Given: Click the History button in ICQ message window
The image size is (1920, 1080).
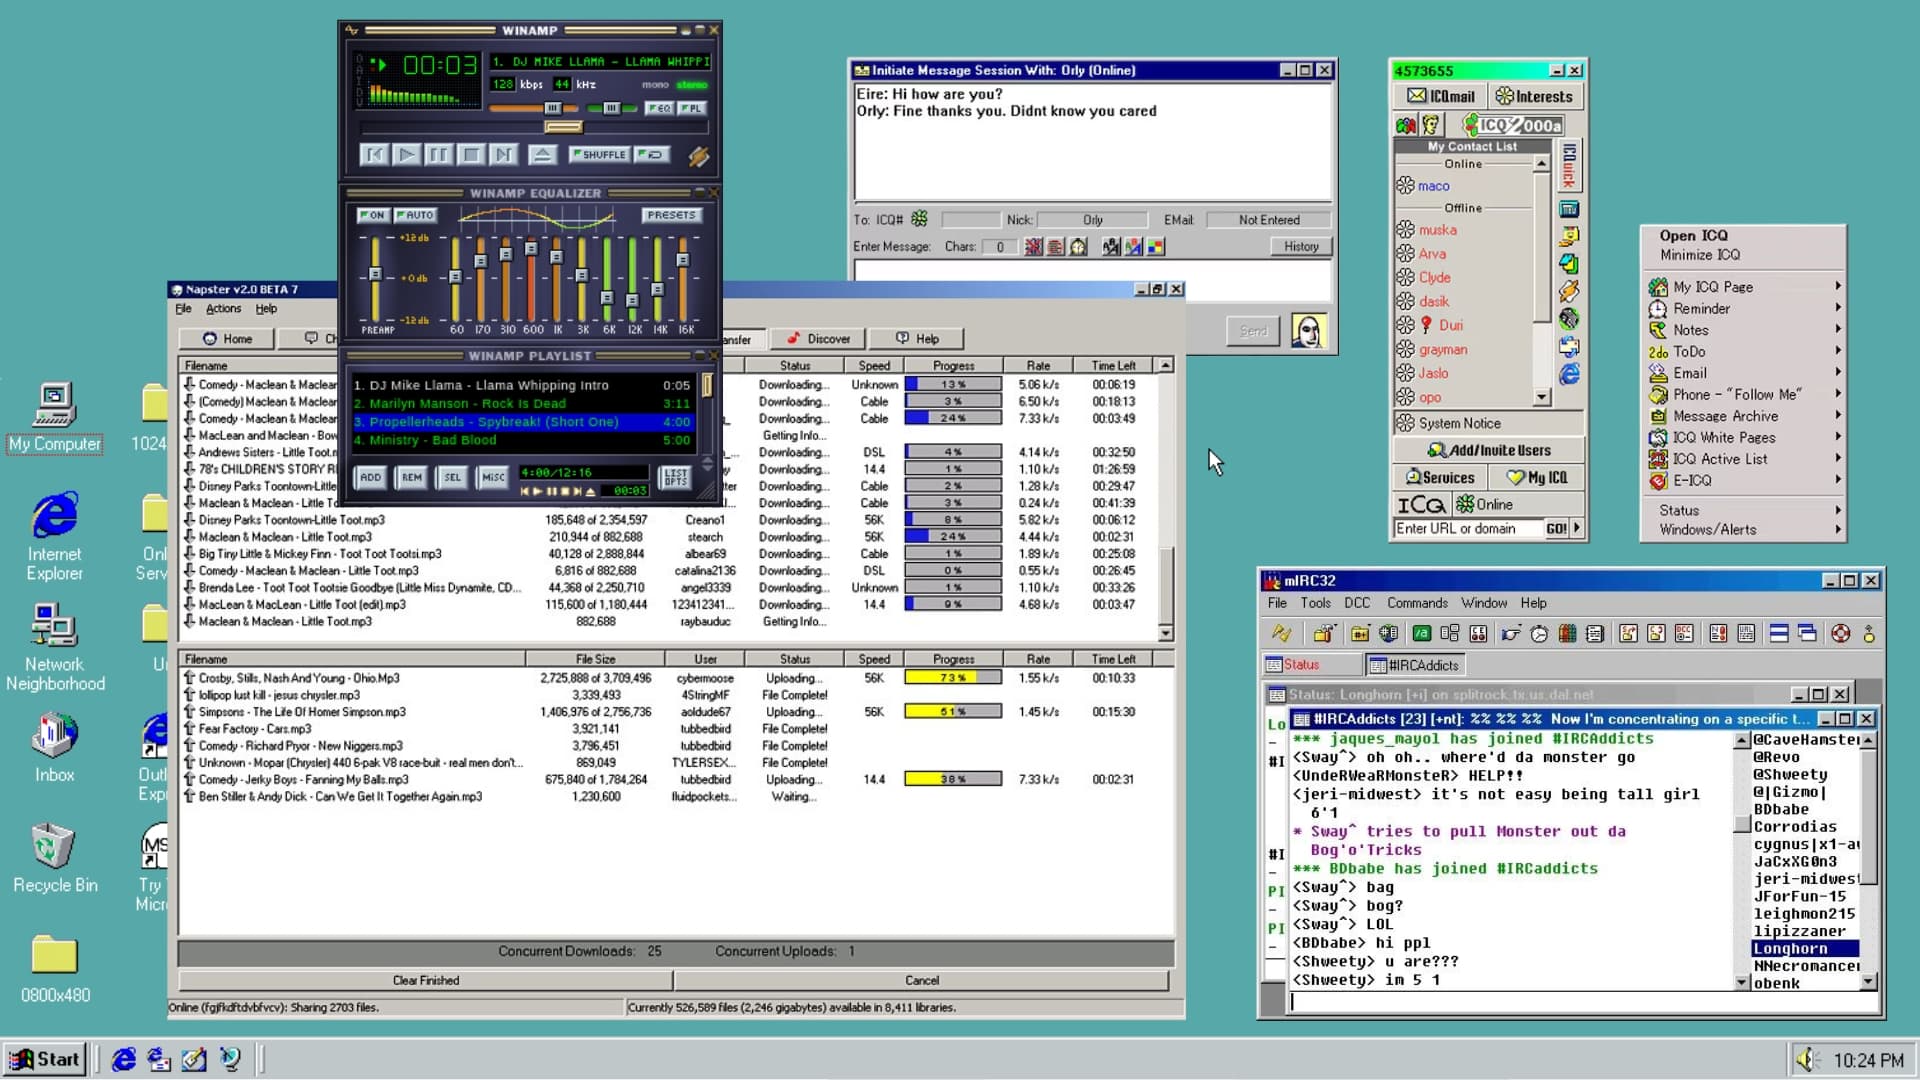Looking at the screenshot, I should coord(1299,247).
